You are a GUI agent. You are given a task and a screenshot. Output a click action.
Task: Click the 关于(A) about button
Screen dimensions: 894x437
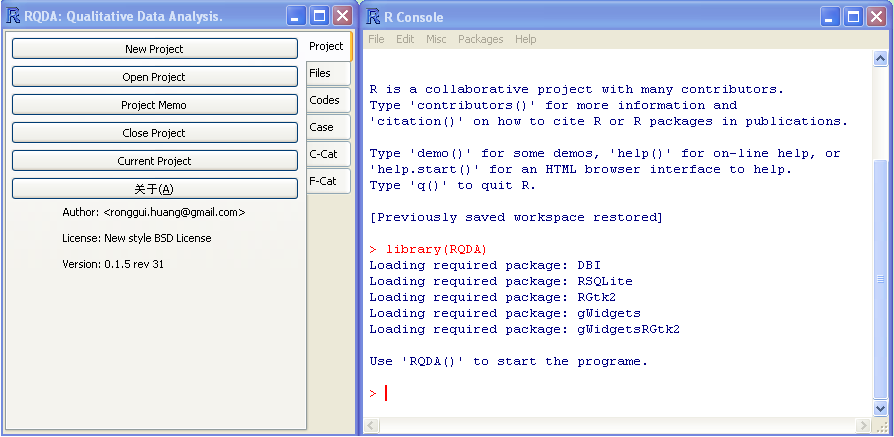click(x=154, y=189)
